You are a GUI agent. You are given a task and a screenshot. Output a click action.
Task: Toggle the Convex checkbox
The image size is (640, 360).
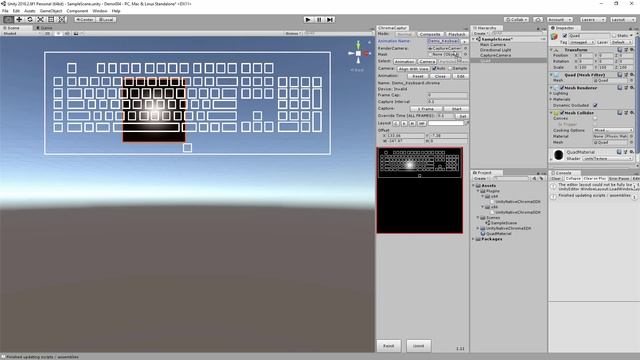tap(595, 118)
